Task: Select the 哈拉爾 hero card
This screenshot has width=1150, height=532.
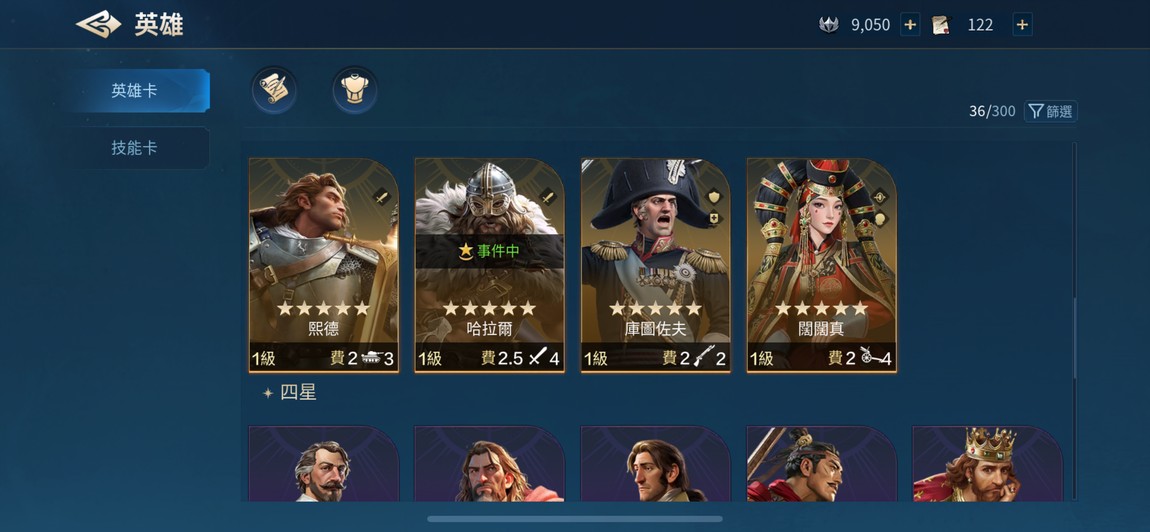Action: (489, 265)
